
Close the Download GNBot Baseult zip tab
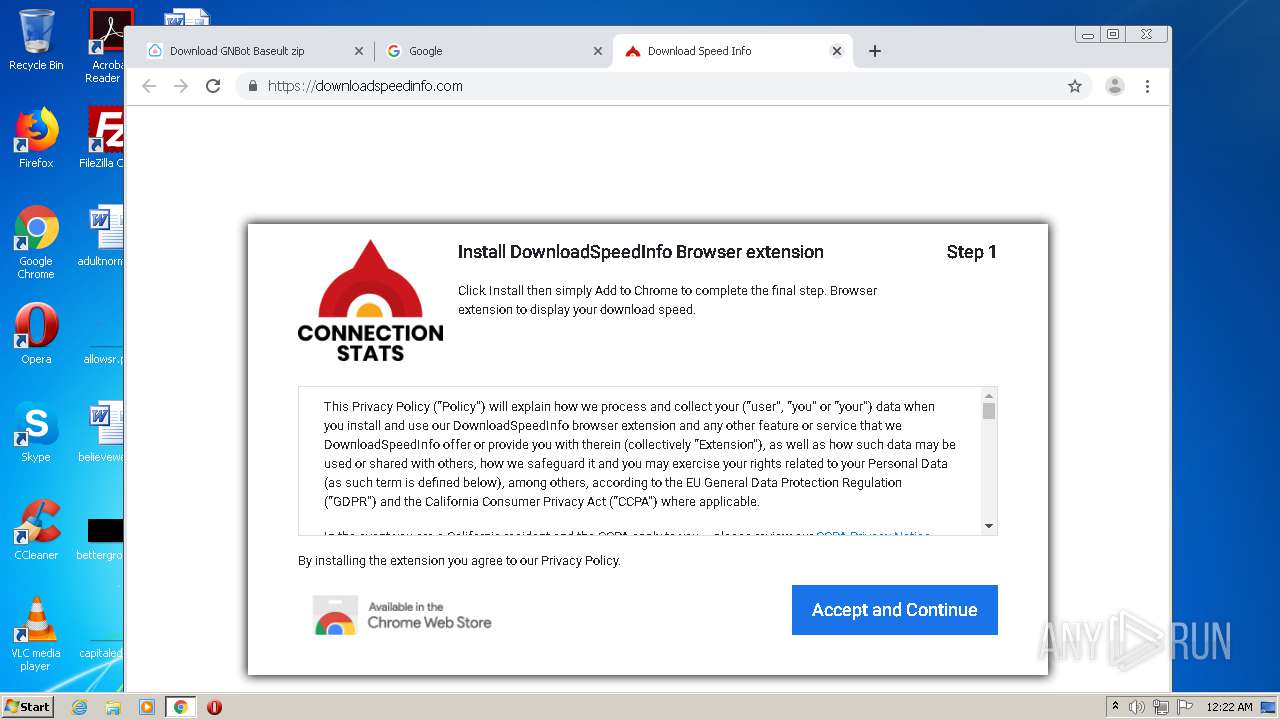[359, 51]
